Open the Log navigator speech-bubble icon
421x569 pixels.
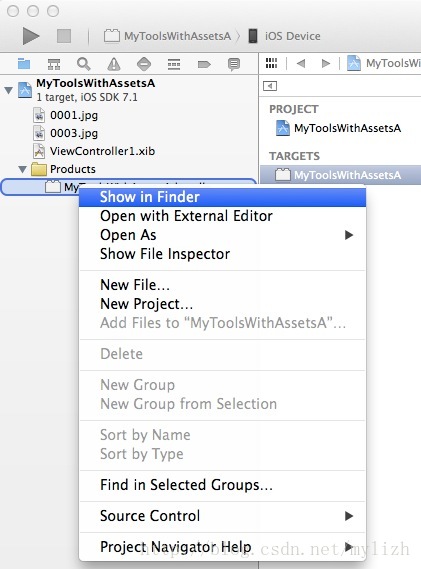pos(234,64)
